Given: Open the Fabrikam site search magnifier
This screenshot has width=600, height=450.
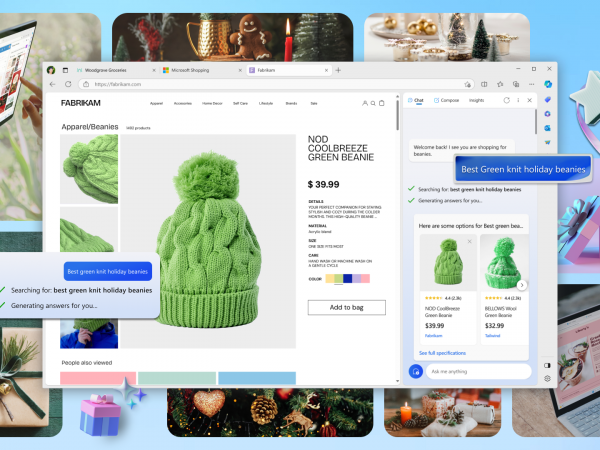Looking at the screenshot, I should click(373, 103).
